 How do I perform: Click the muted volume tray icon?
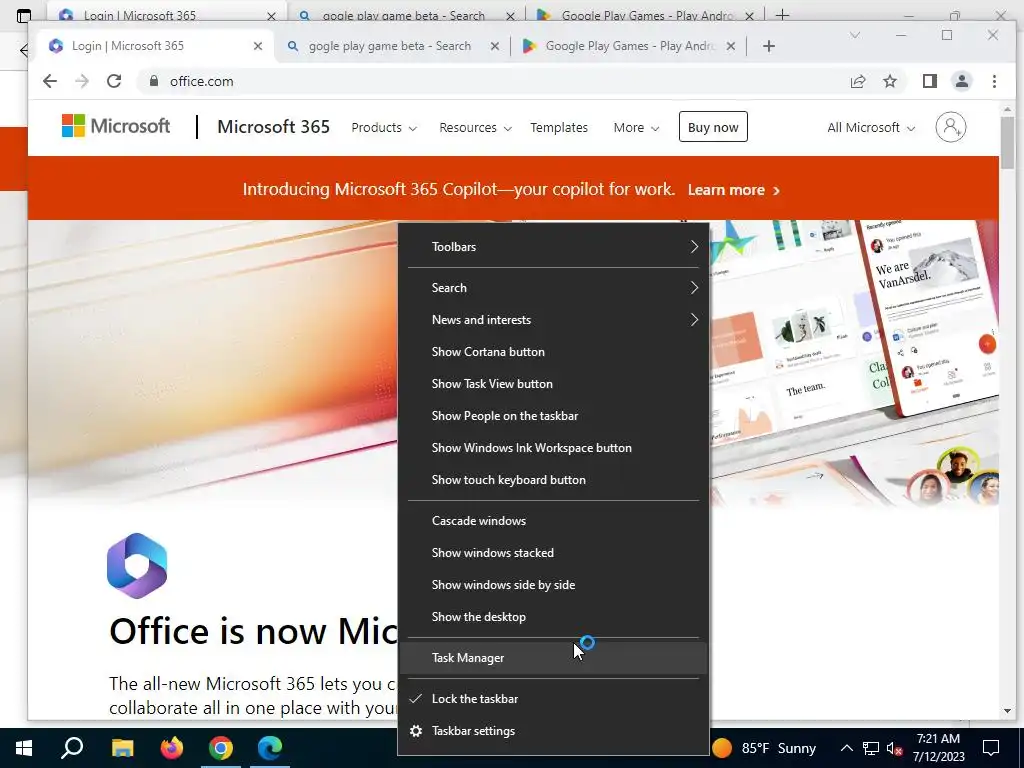coord(894,748)
